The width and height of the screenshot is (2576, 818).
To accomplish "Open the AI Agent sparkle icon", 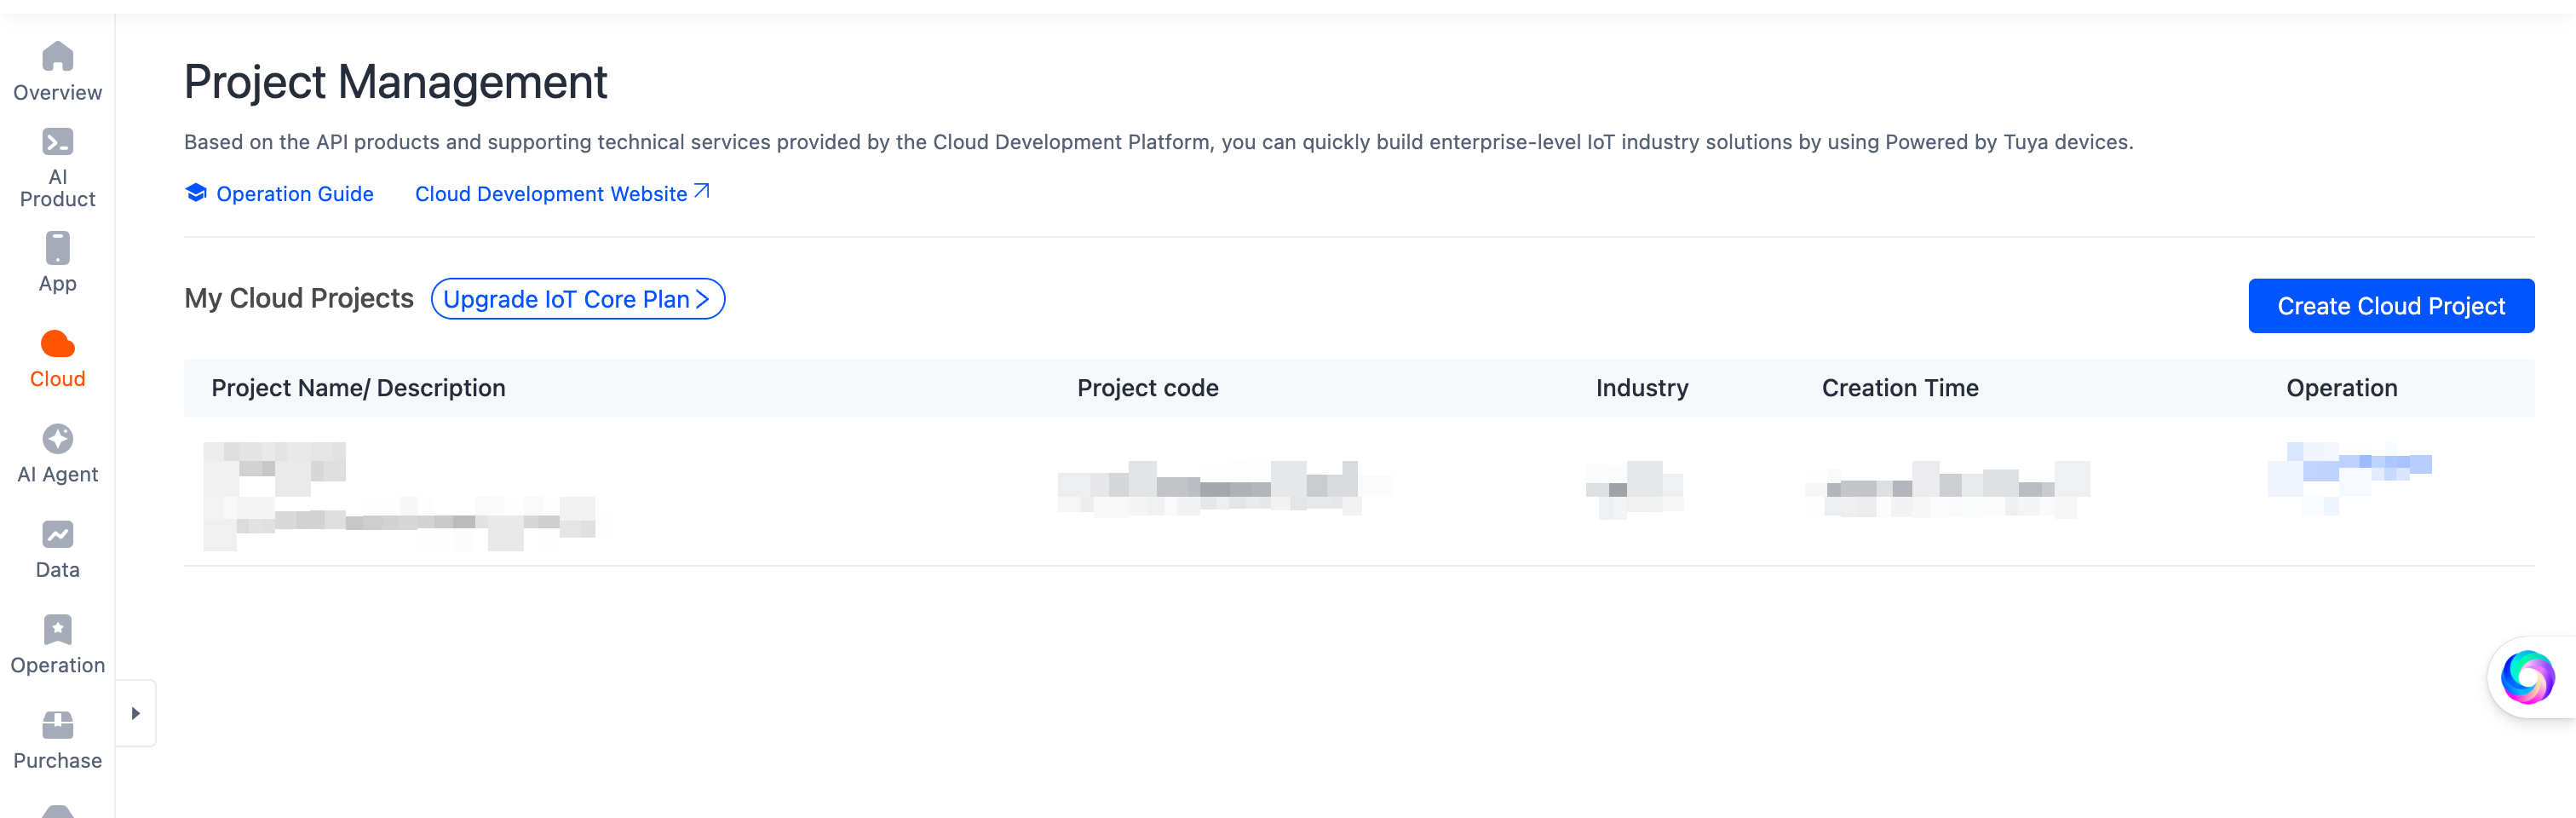I will tap(58, 439).
